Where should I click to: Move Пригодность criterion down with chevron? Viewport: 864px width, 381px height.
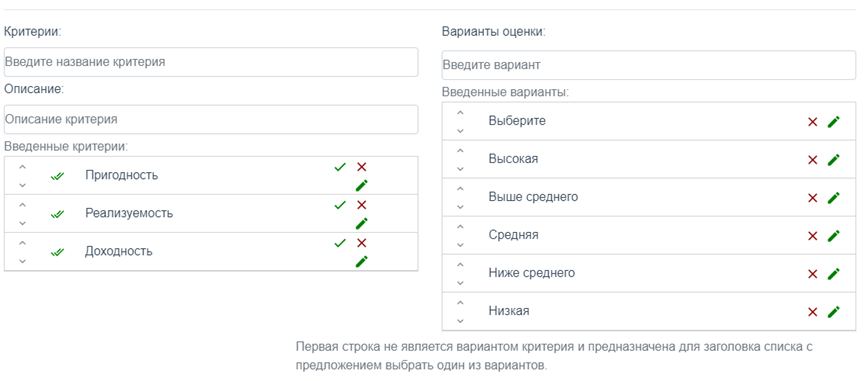[x=22, y=185]
